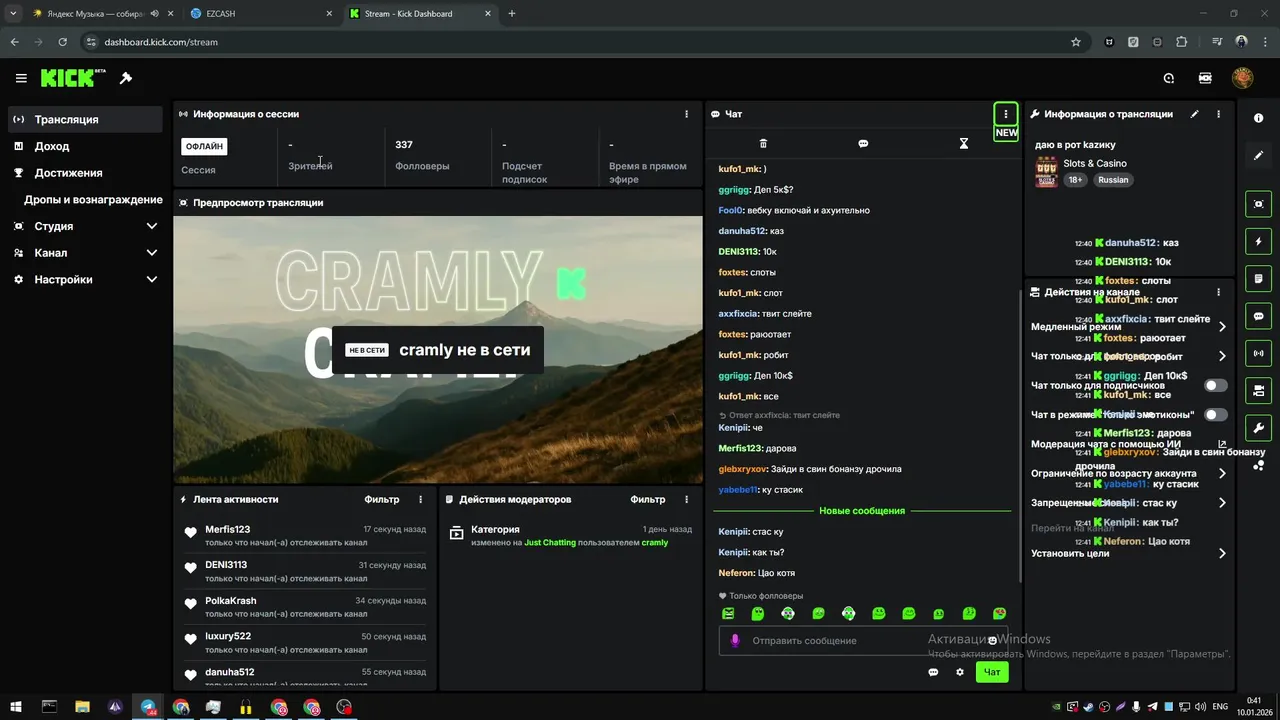
Task: Click the microphone icon in the message box
Action: tap(735, 640)
